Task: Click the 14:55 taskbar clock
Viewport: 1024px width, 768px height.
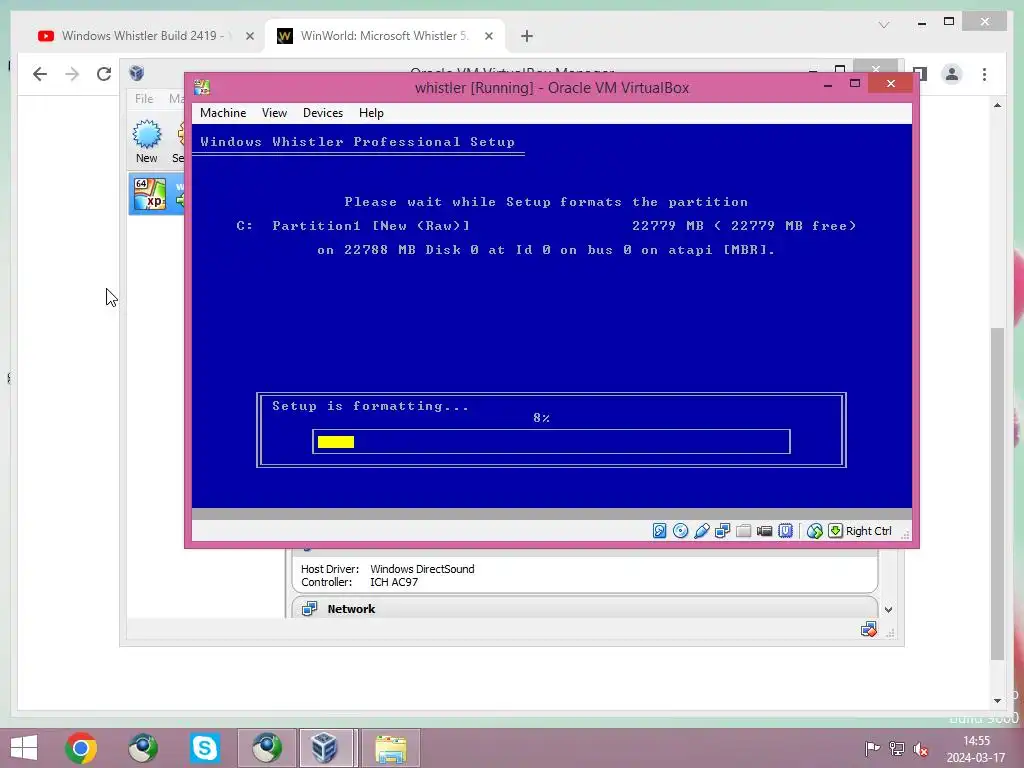Action: click(976, 741)
